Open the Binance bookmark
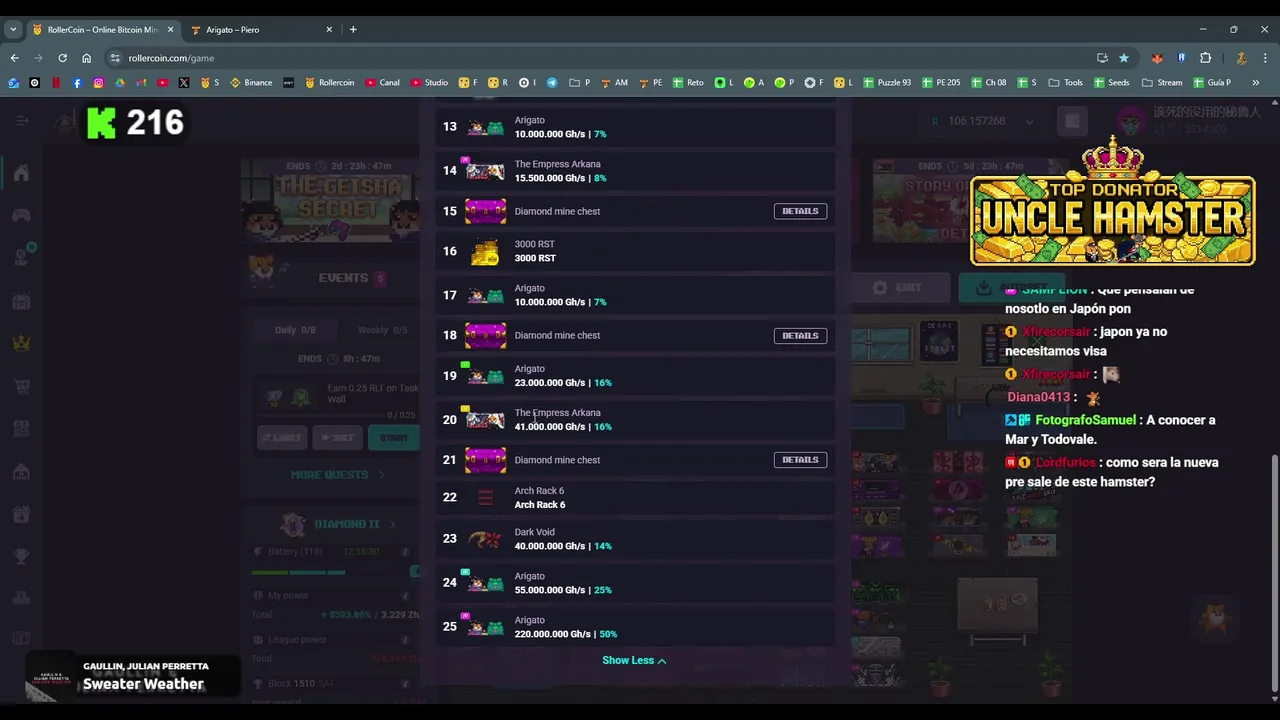 pos(251,83)
